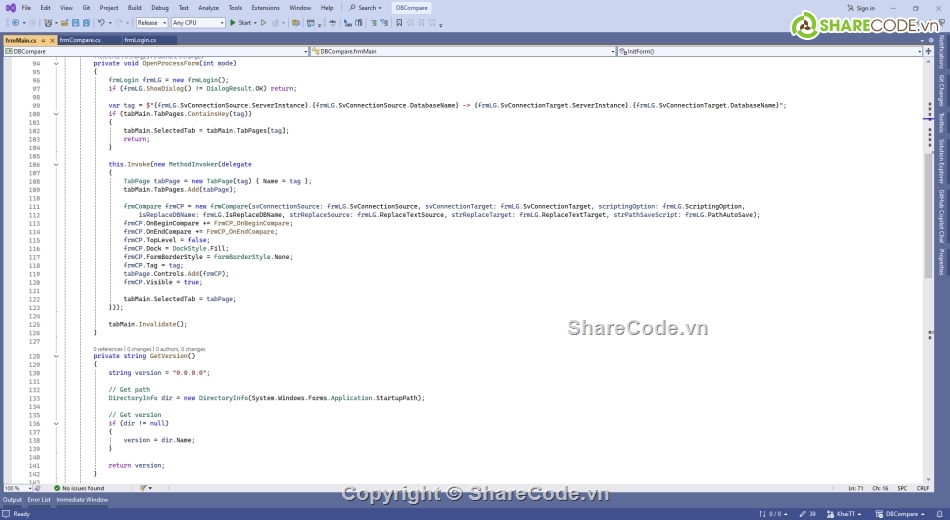The height and width of the screenshot is (520, 950).
Task: Open the Git Changes side panel
Action: [942, 90]
